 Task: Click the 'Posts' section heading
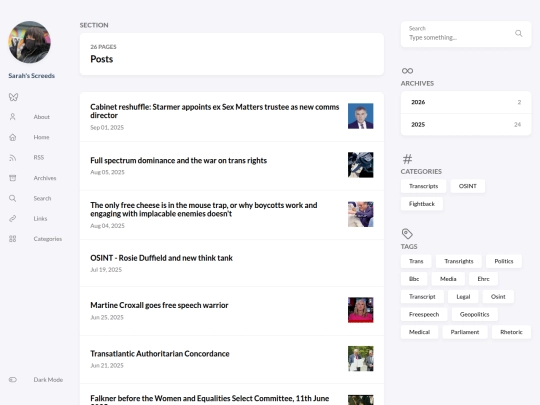click(102, 59)
